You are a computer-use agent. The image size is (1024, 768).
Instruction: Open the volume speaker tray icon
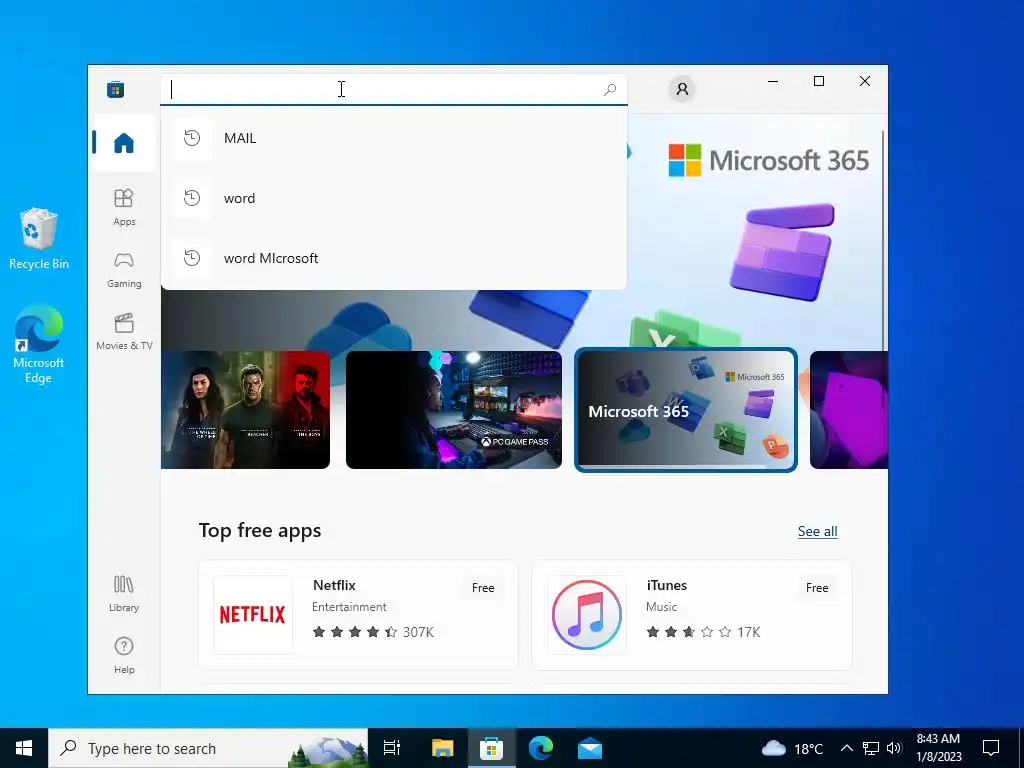(x=894, y=748)
